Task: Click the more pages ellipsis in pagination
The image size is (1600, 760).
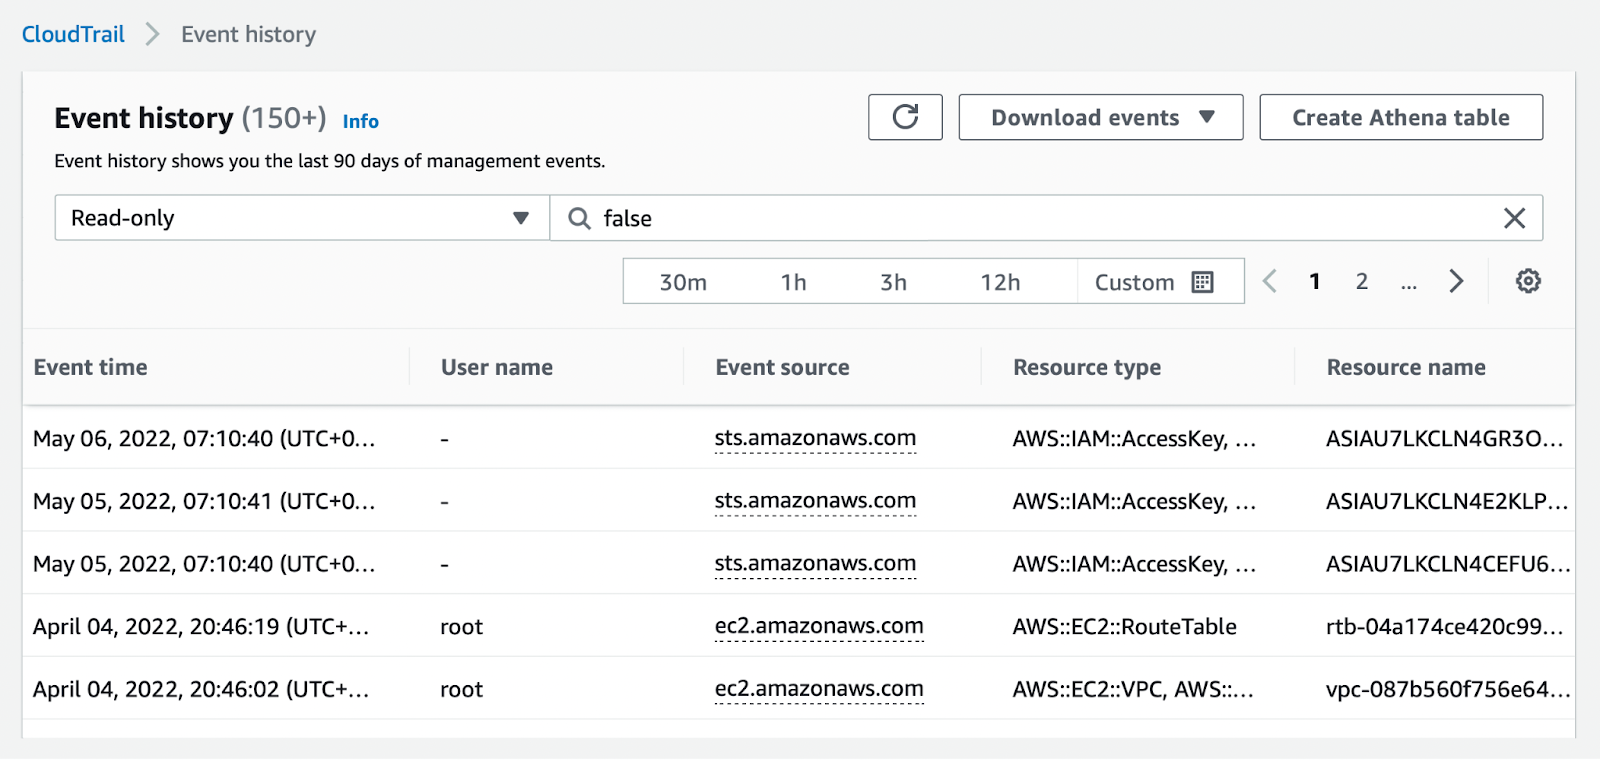Action: tap(1408, 284)
